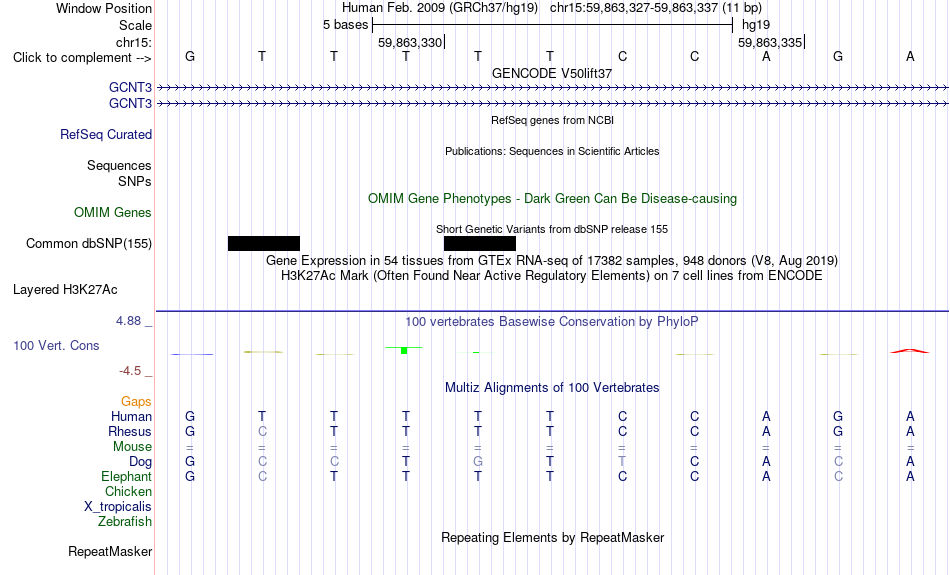Select the Elephant species label
Screen dimensions: 950x575
coord(127,477)
